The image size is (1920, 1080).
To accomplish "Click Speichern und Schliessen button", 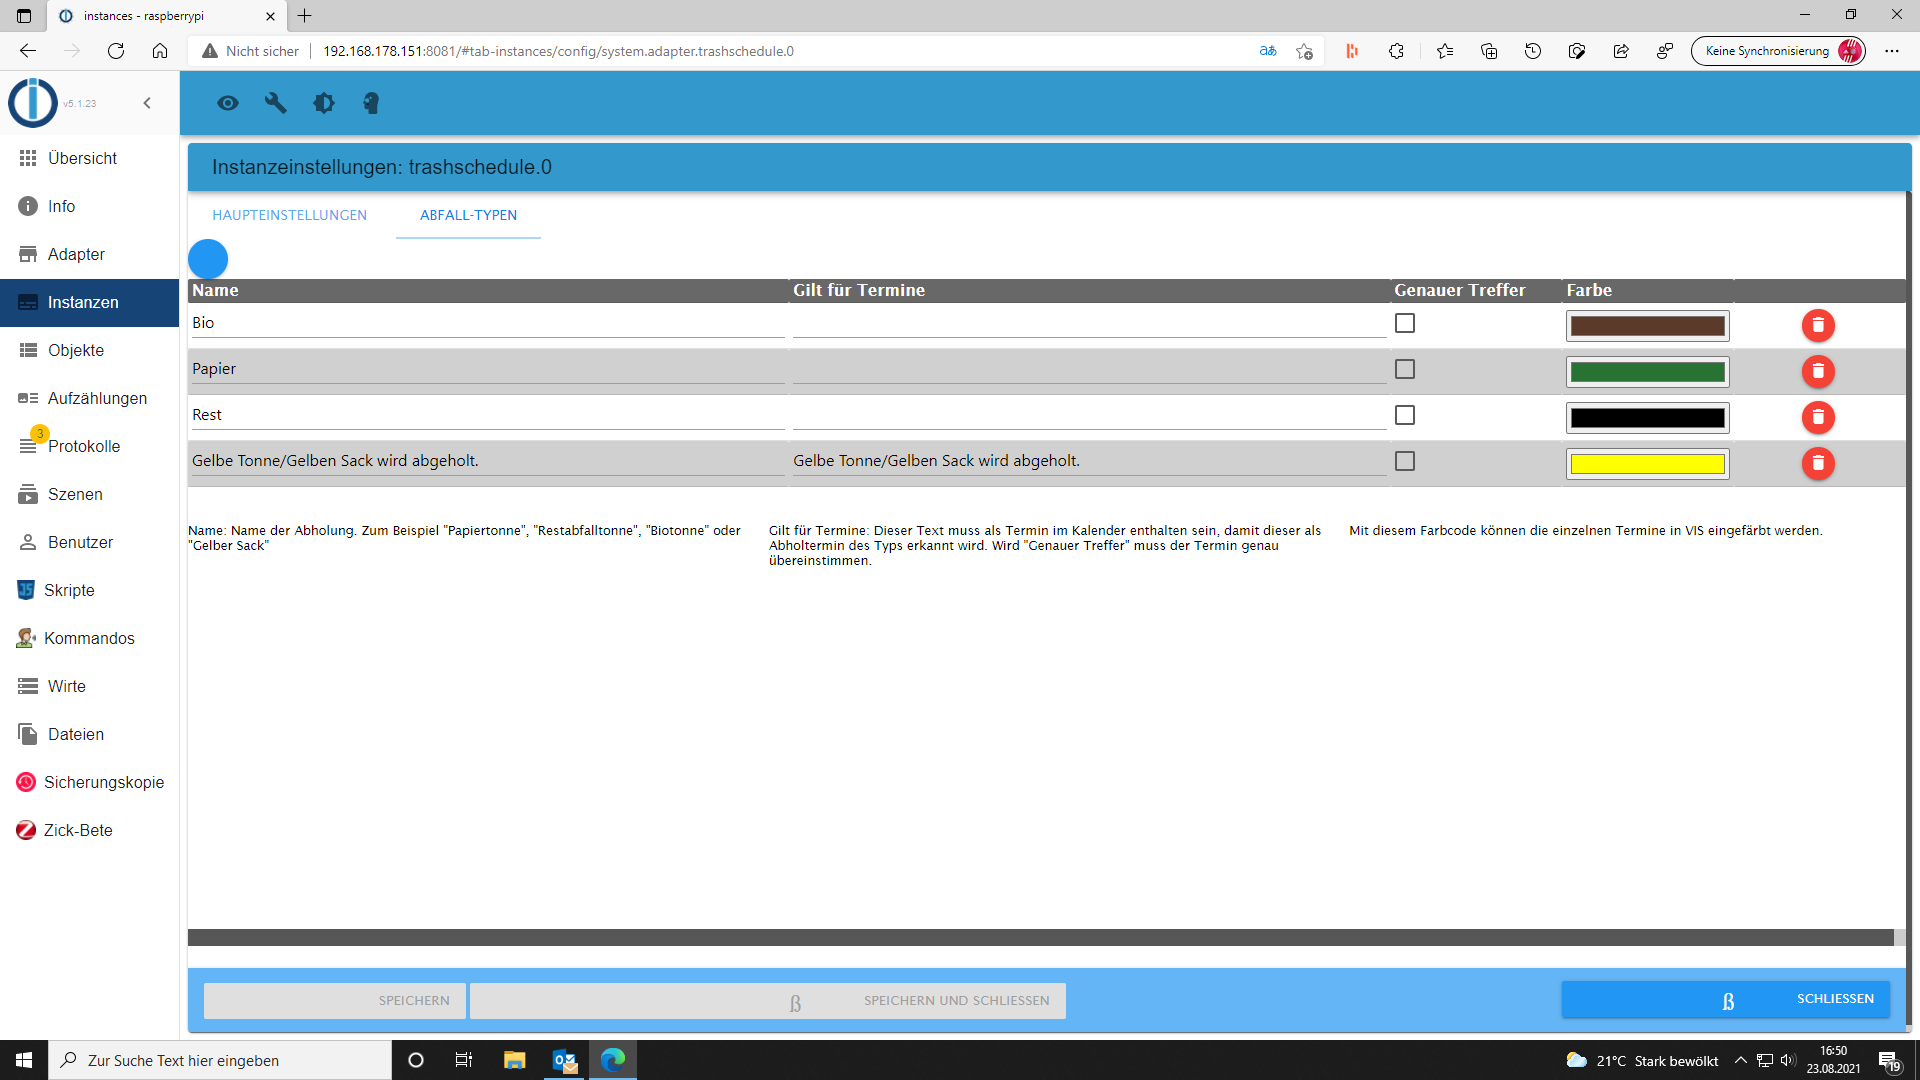I will (767, 1001).
